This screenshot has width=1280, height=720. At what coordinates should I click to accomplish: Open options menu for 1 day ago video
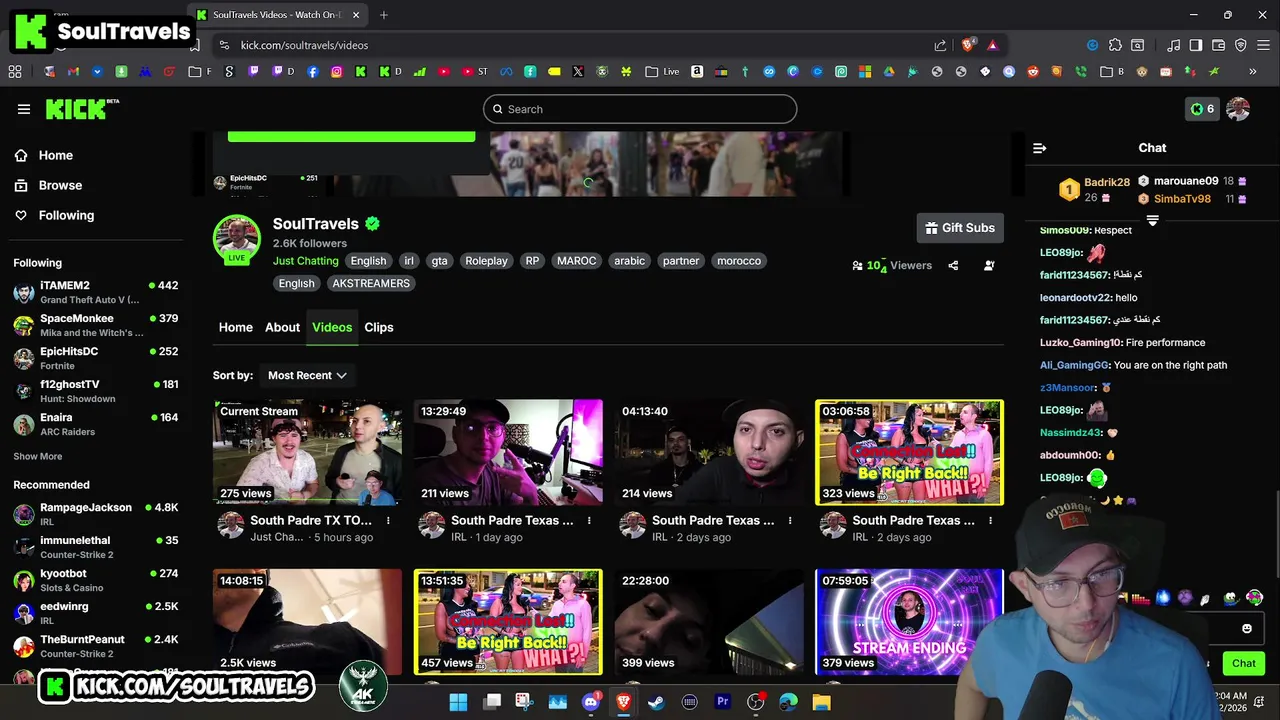point(589,520)
